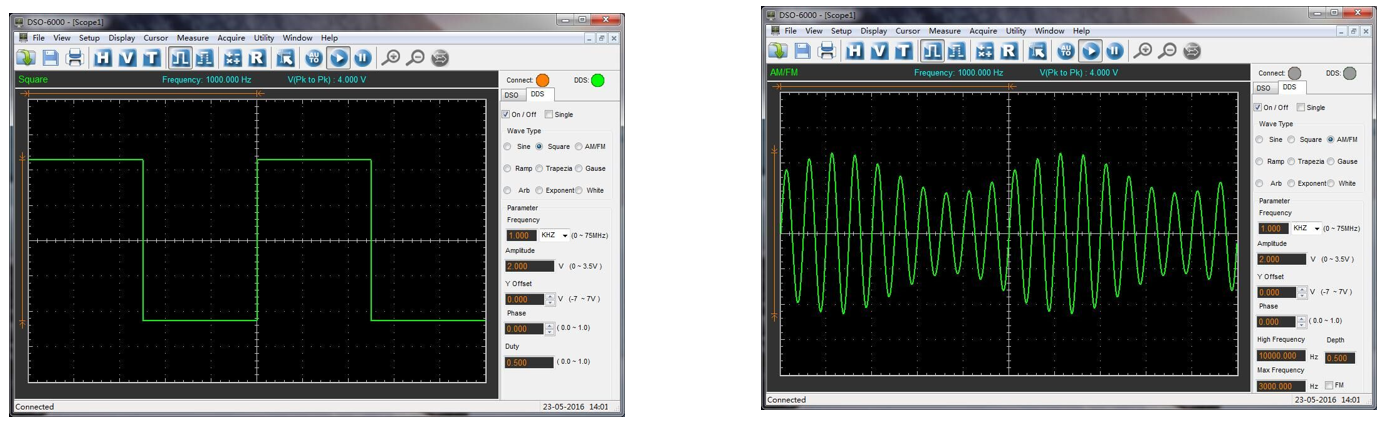Select Exponent wave type in the Square window
The width and height of the screenshot is (1388, 427).
540,190
